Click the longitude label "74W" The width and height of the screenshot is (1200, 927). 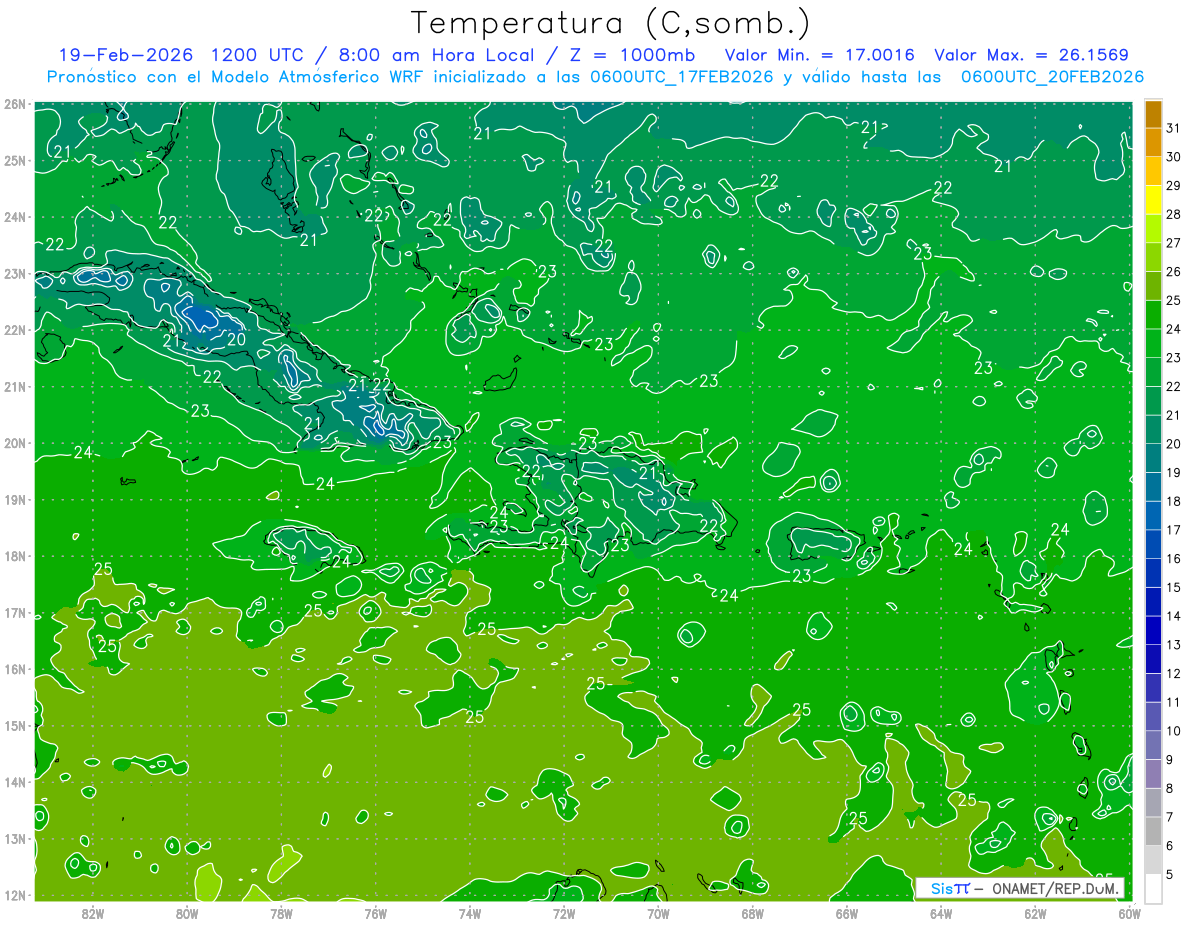[469, 913]
